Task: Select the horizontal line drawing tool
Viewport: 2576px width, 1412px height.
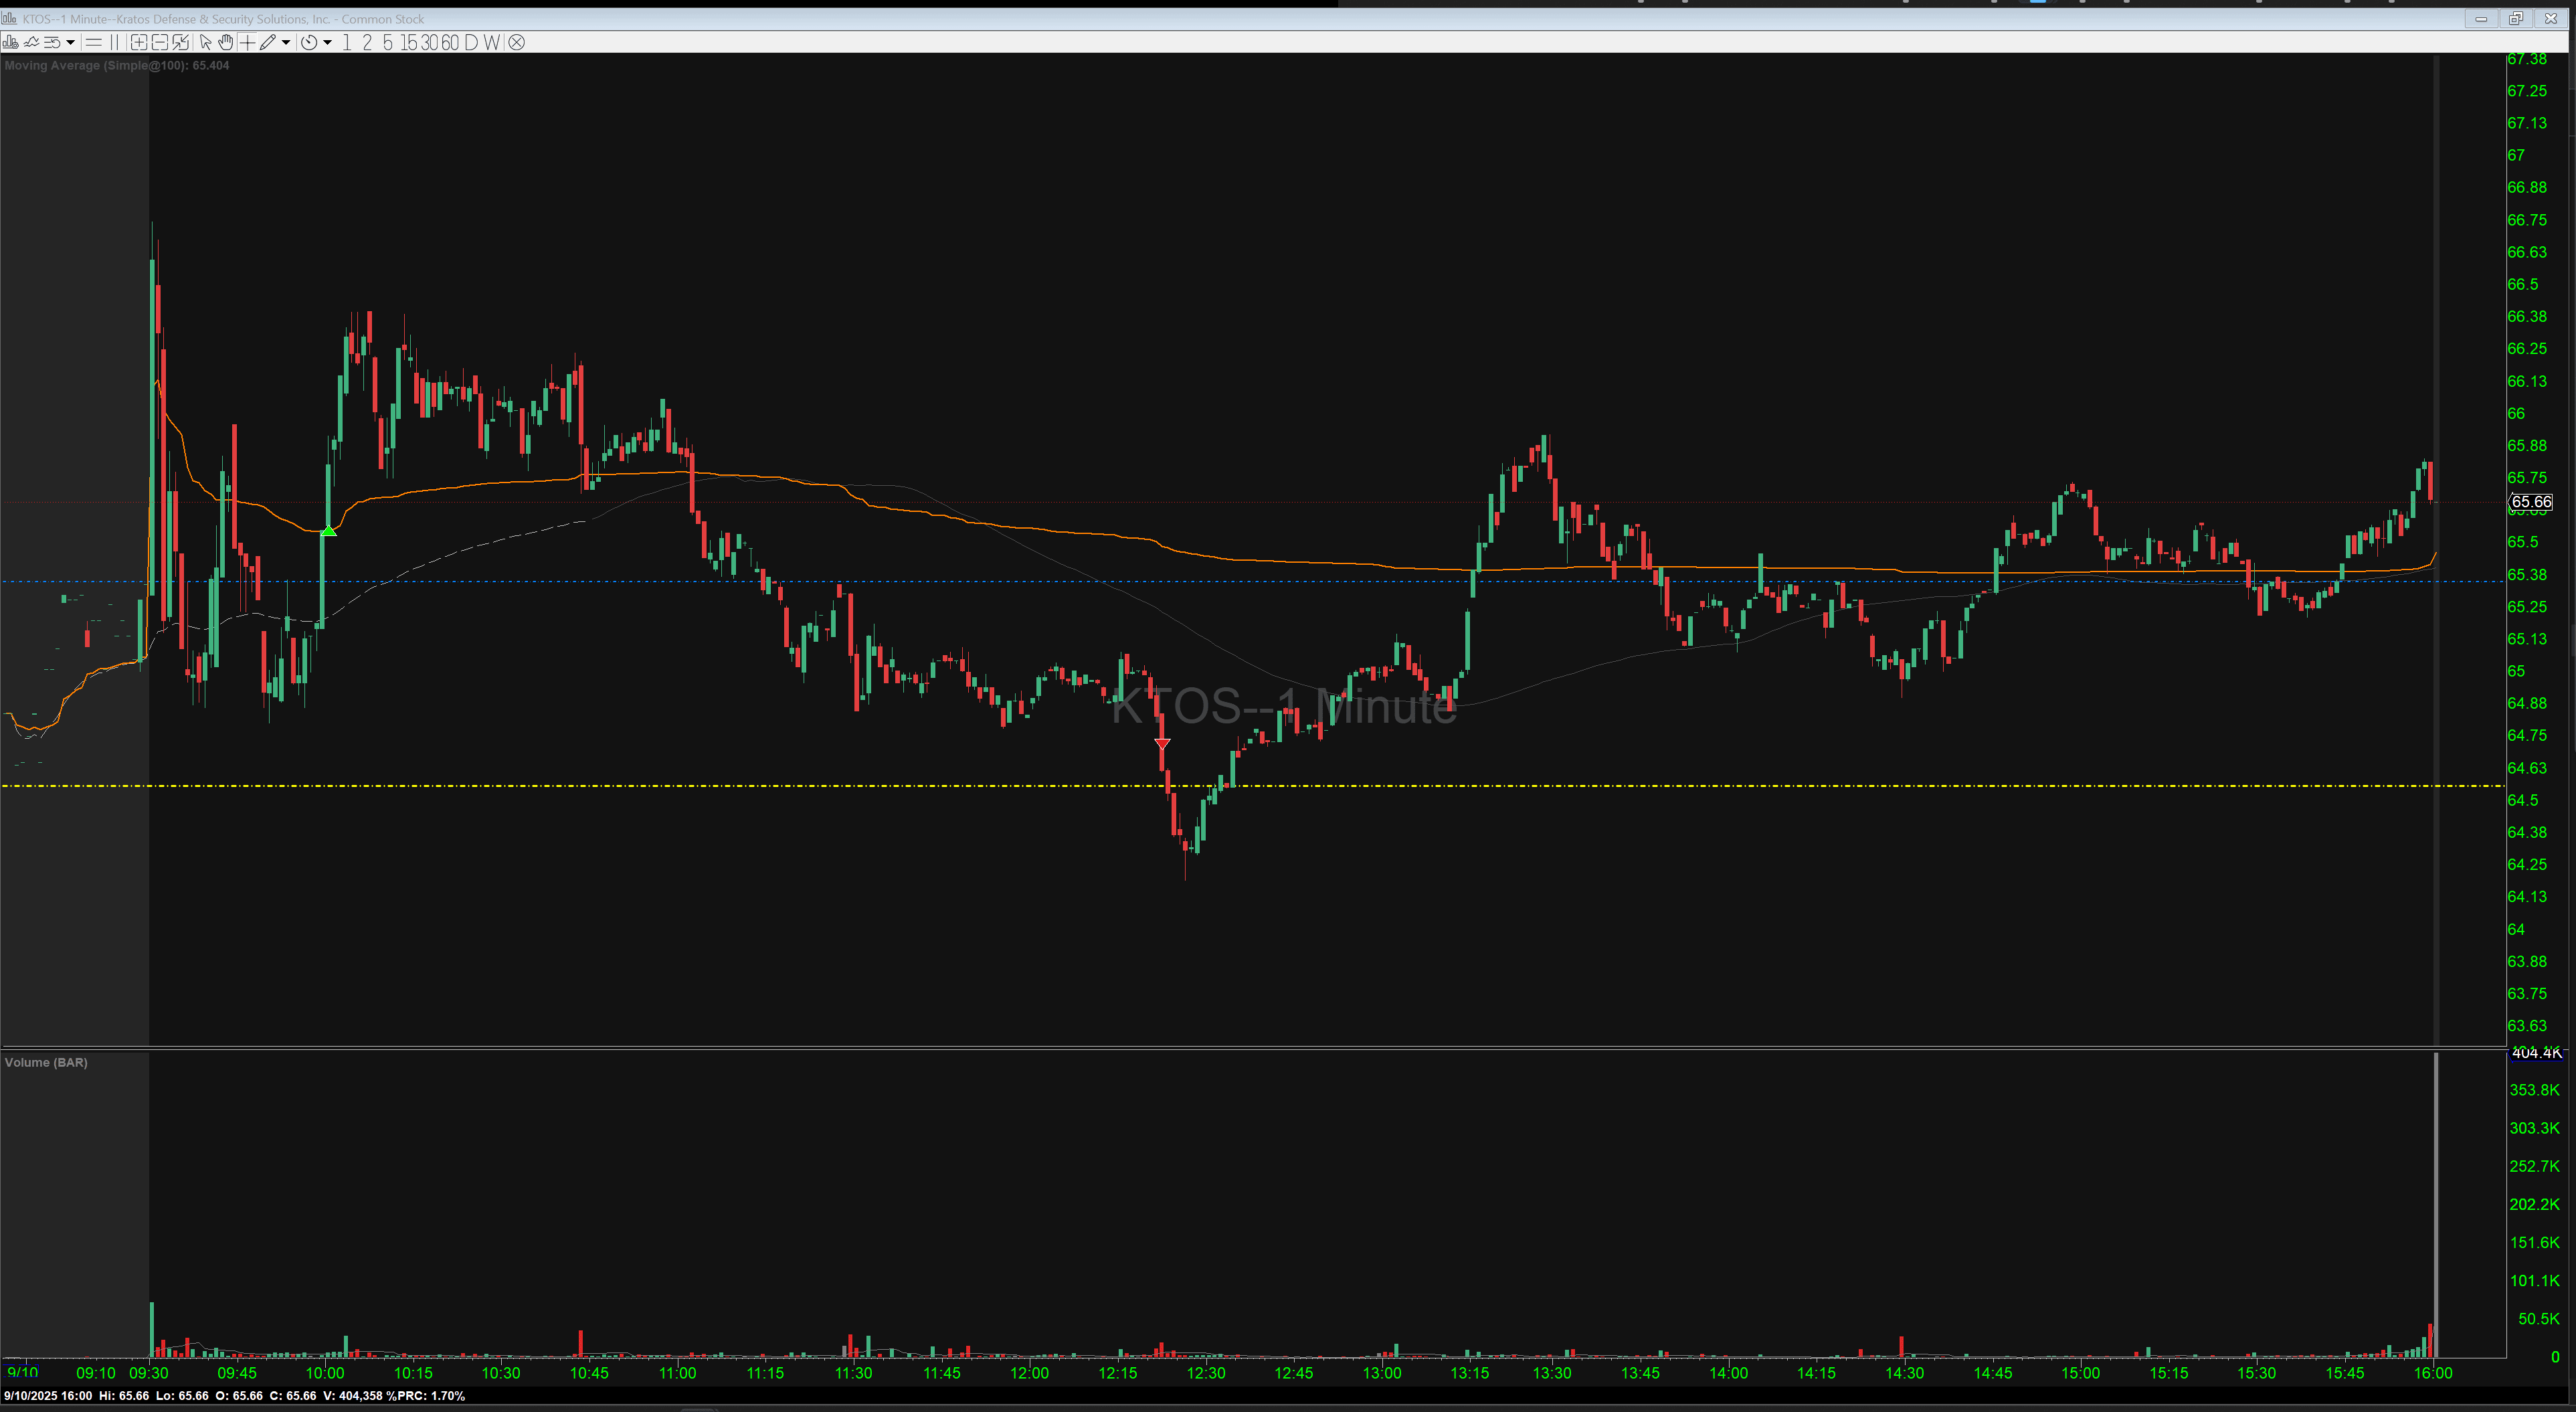Action: coord(93,42)
